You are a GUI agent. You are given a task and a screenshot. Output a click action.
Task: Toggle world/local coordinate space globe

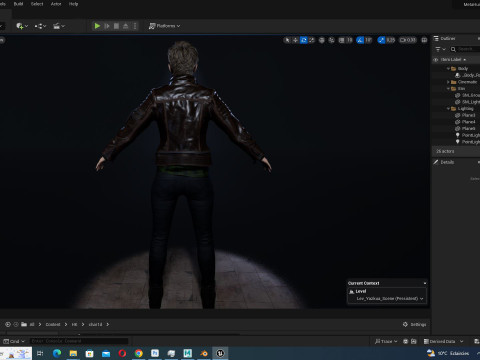click(322, 40)
